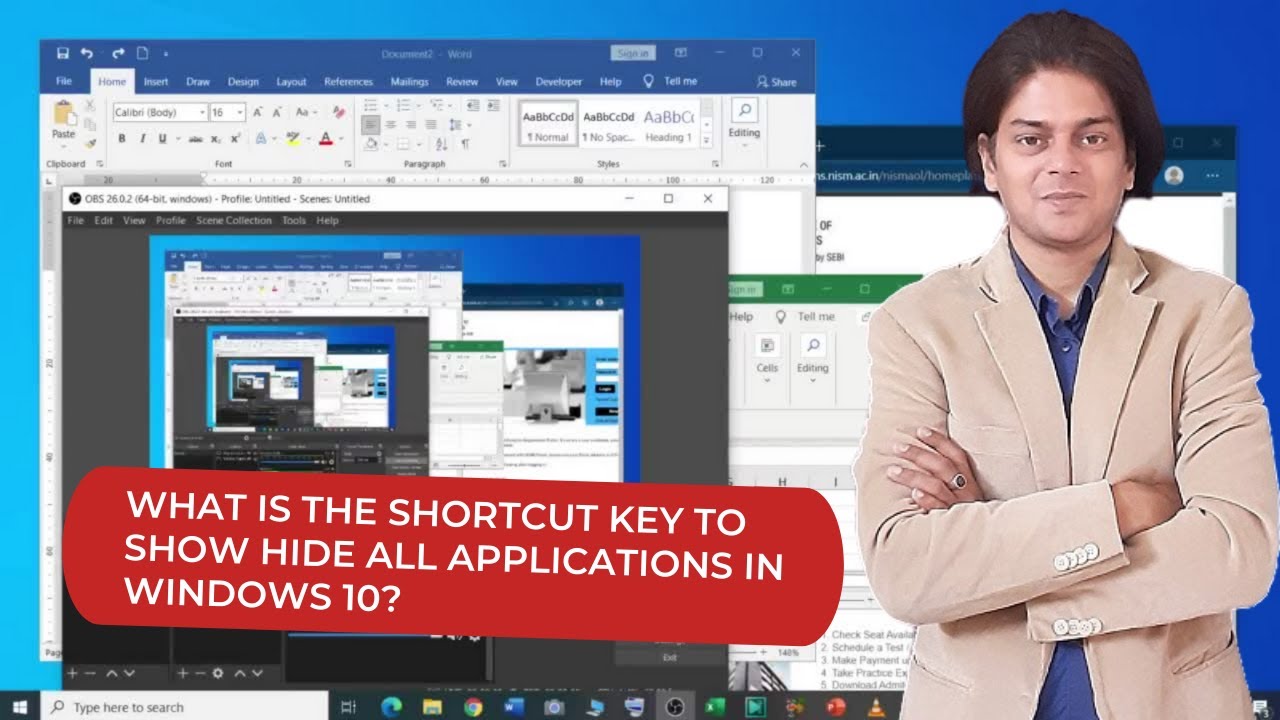Click Type here to search box
The image size is (1280, 720).
(184, 707)
